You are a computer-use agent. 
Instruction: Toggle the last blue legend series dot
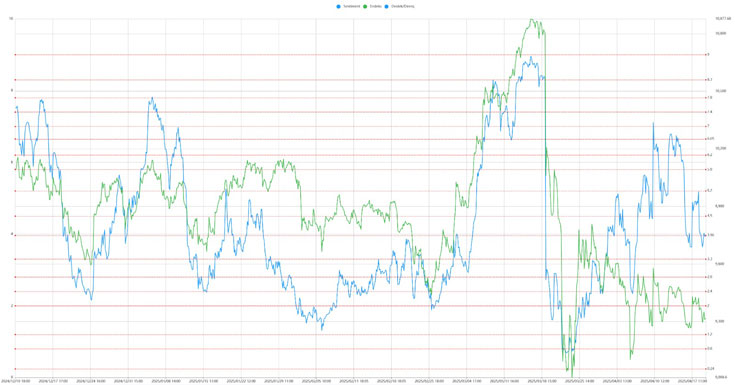click(x=387, y=7)
